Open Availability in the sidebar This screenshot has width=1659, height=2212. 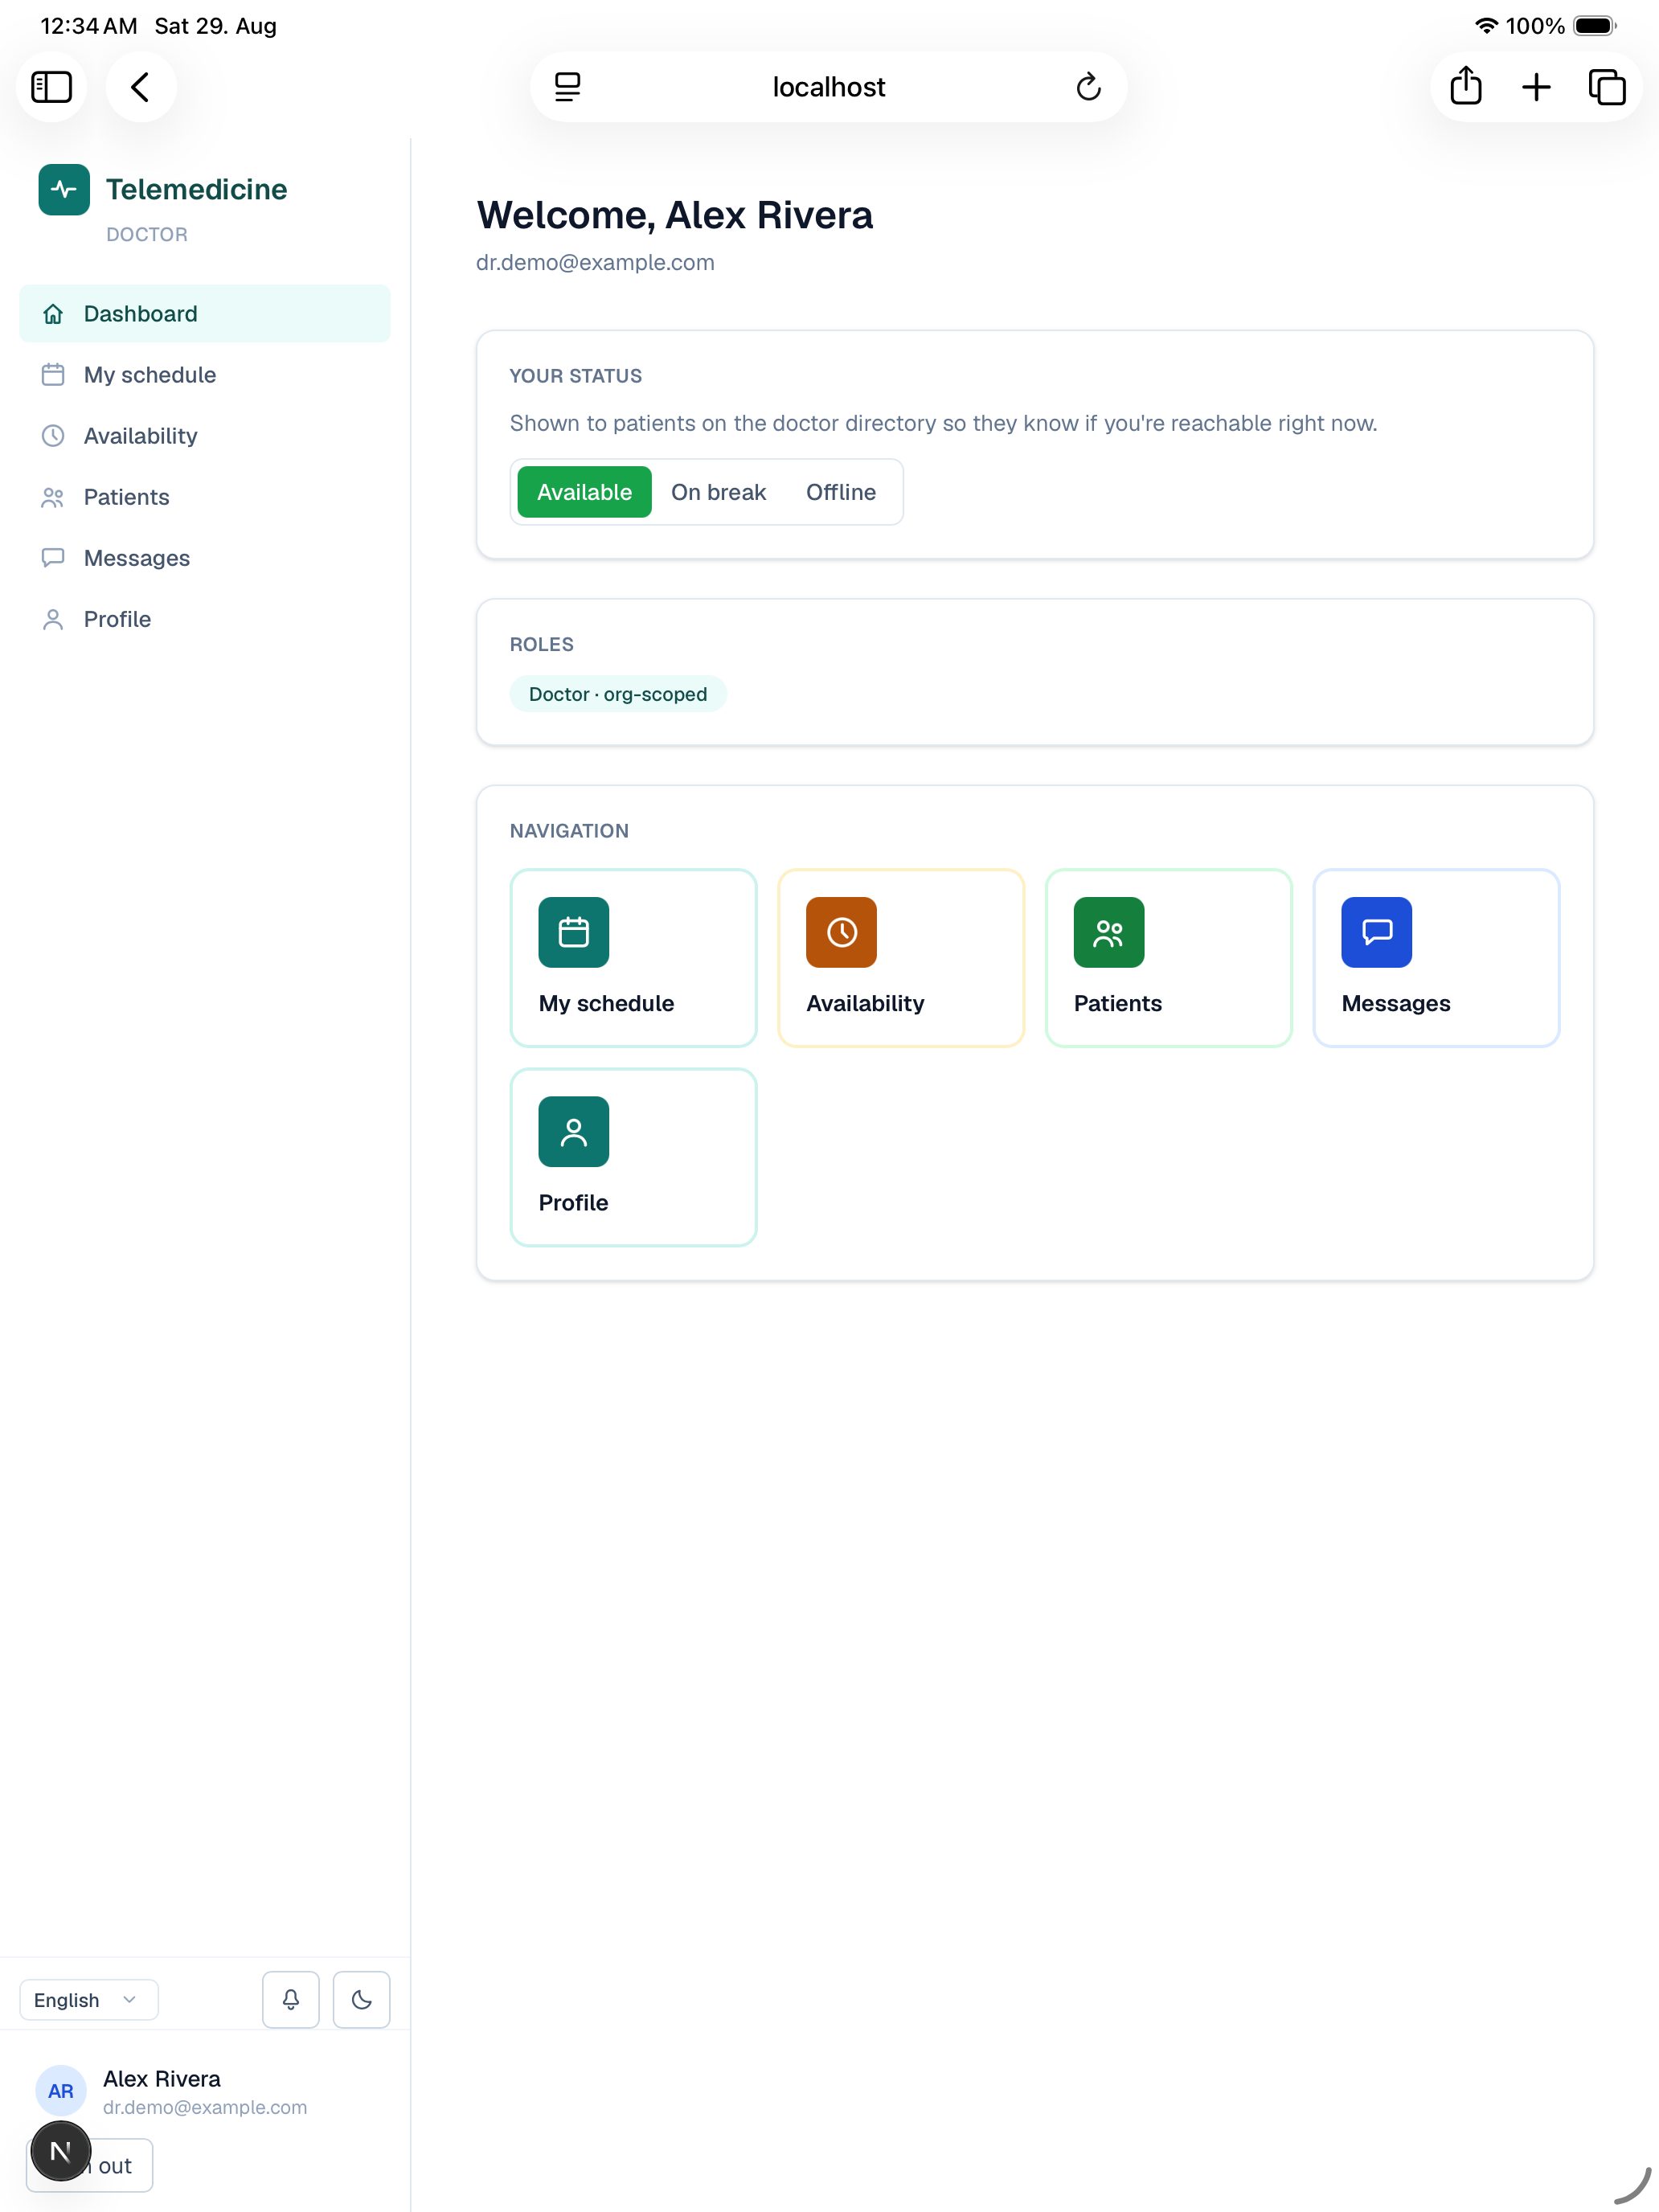point(205,436)
